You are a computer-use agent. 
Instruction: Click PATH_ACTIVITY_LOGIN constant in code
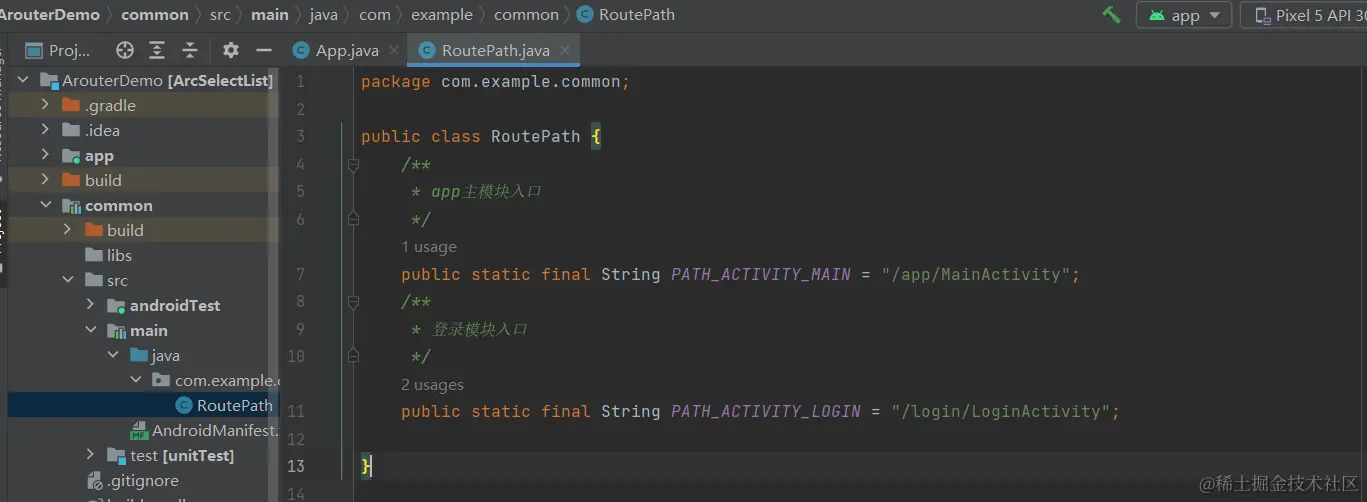tap(766, 411)
